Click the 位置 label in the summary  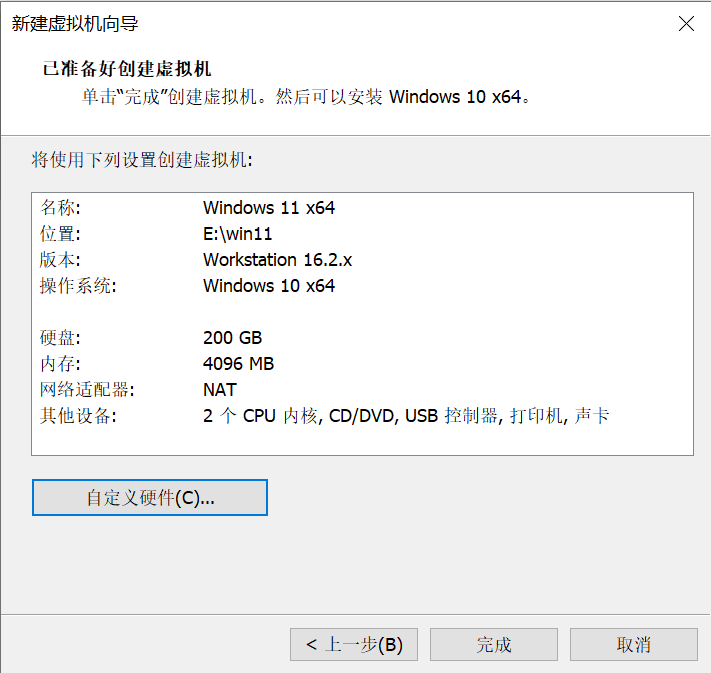pos(60,234)
